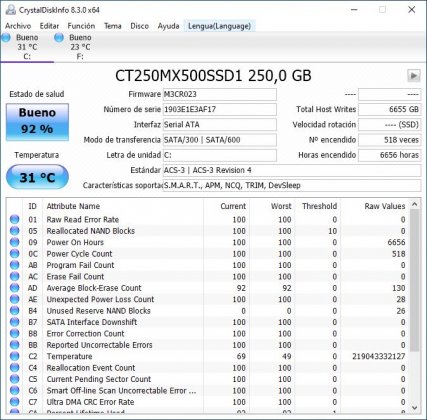Click the SATA/300 | SATA/600 transfer mode field
The width and height of the screenshot is (427, 420).
(220, 140)
